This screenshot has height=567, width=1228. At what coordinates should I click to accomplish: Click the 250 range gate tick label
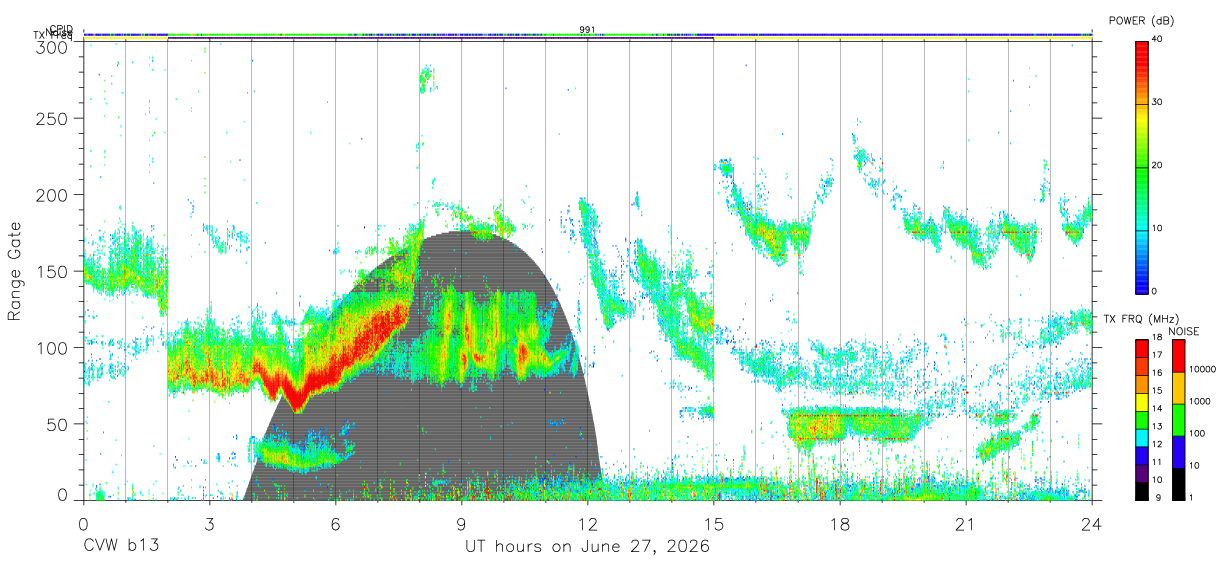pos(52,118)
